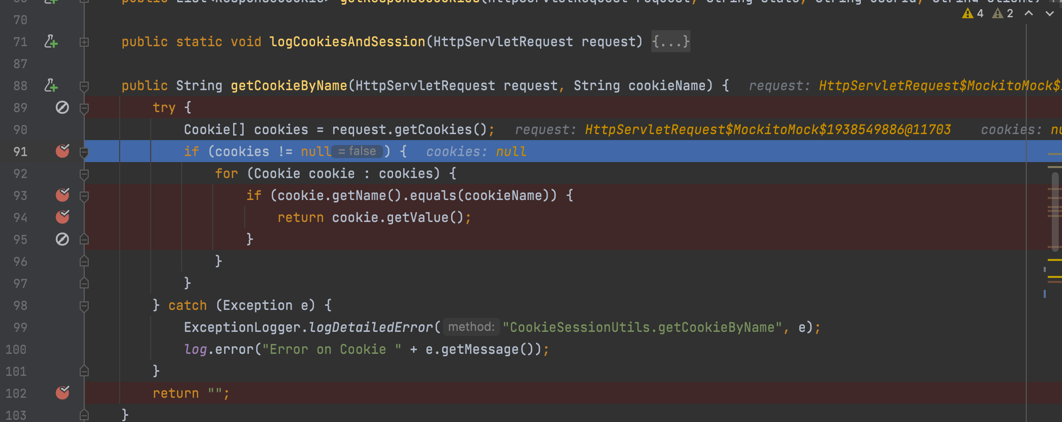The image size is (1062, 422).
Task: Click the flask-plus gutter icon on line 71
Action: coord(51,42)
